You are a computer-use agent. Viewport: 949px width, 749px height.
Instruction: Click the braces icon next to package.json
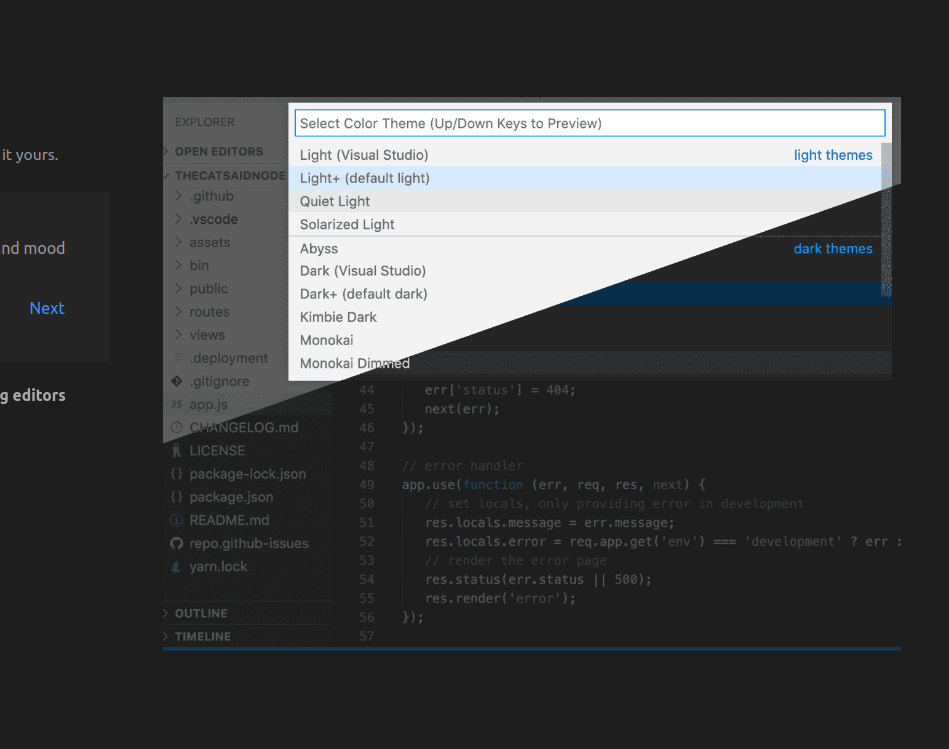click(178, 497)
